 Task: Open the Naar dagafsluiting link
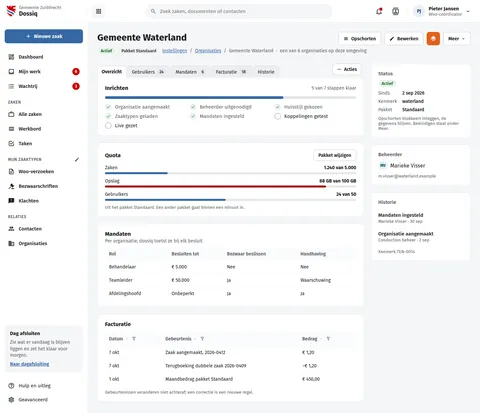click(x=29, y=364)
